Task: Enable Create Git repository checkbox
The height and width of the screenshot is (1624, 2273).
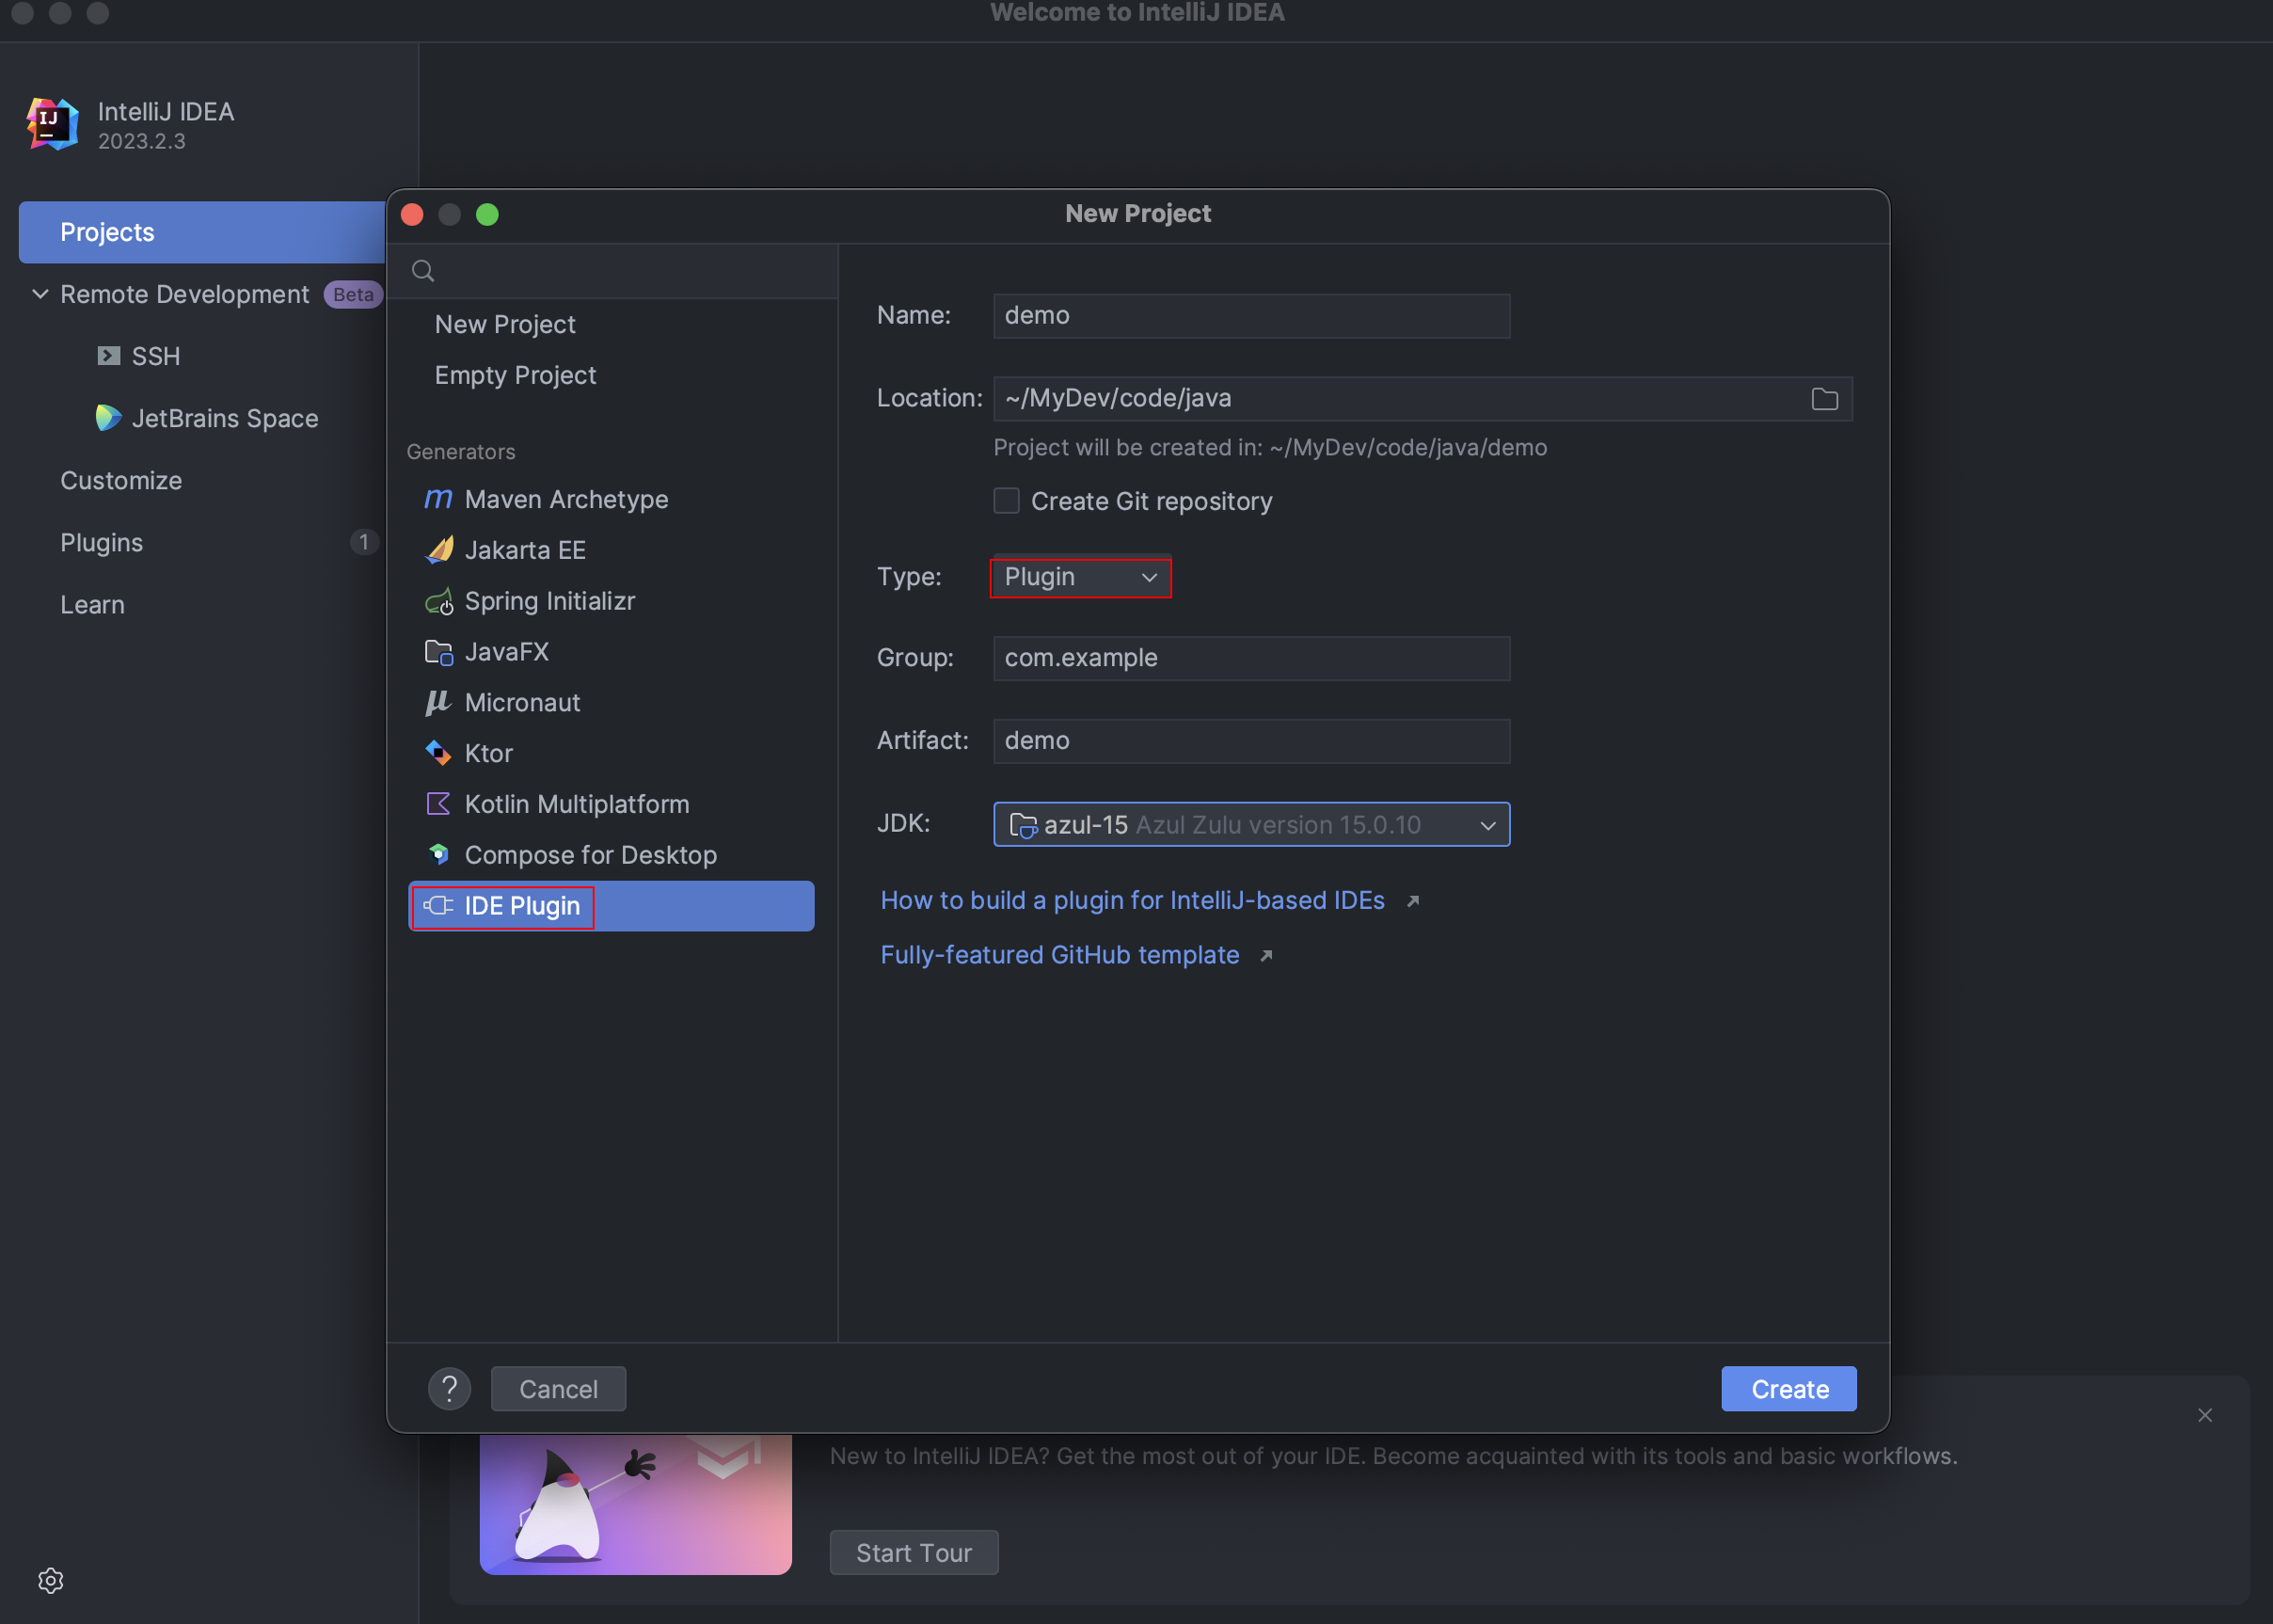Action: tap(1006, 501)
